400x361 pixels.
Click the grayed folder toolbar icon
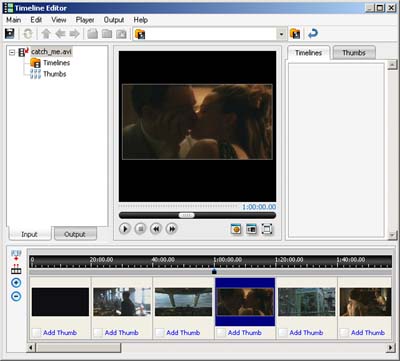107,34
